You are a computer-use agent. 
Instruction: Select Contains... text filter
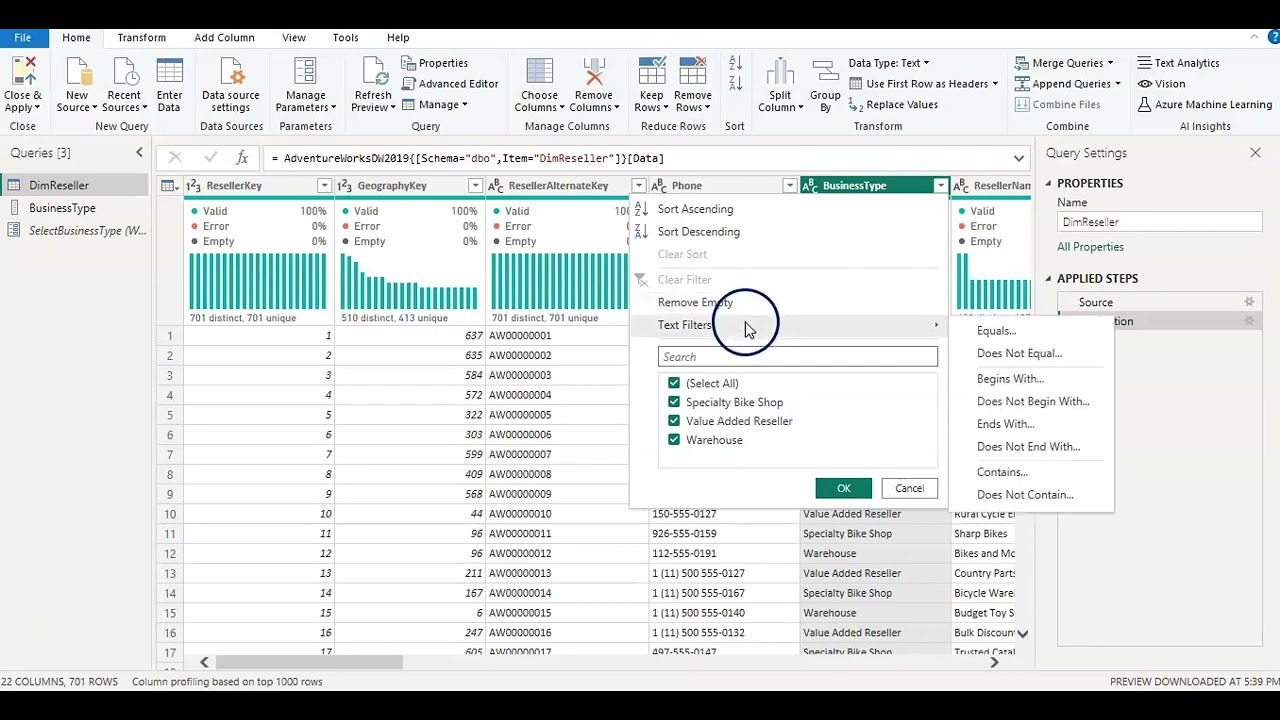[x=1002, y=472]
